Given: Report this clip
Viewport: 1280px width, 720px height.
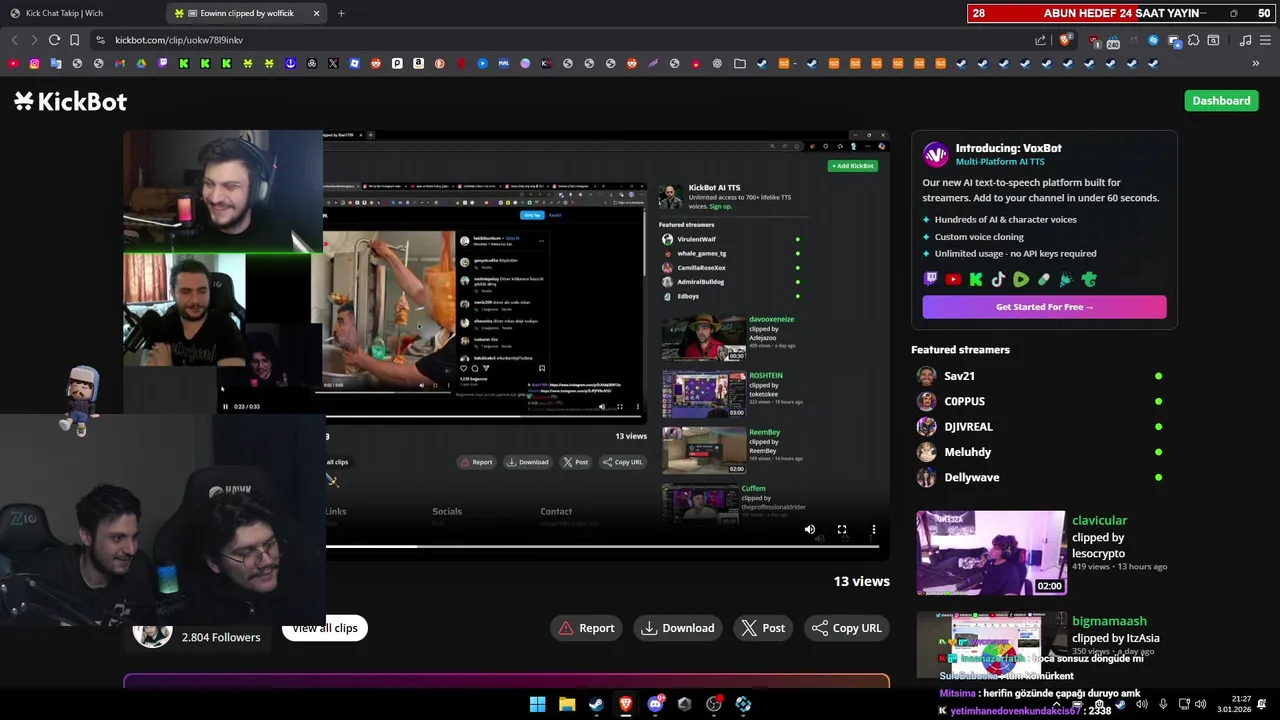Looking at the screenshot, I should [x=586, y=628].
